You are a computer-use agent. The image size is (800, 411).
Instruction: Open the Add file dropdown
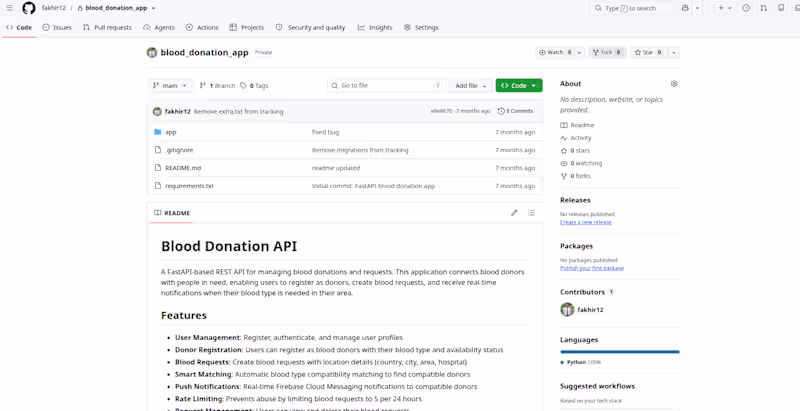coord(470,86)
